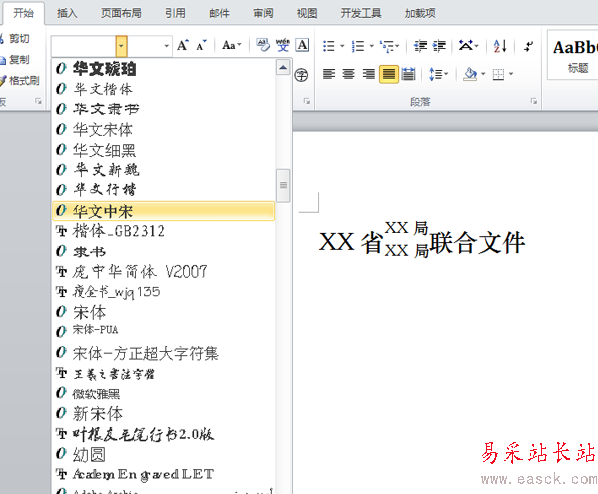Click the 格式刷 format painter button
This screenshot has height=494, width=598.
coord(20,80)
